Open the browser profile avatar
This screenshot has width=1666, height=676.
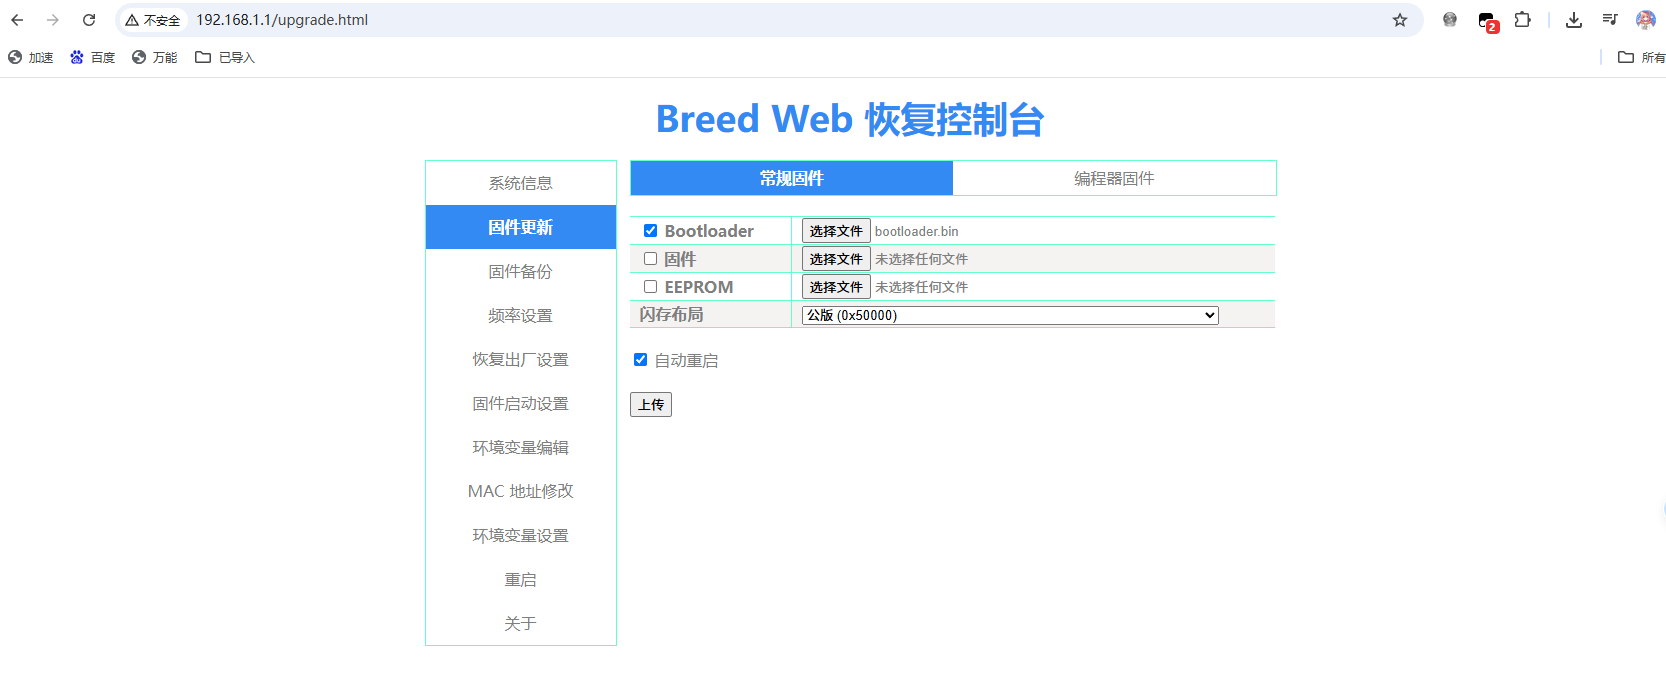[x=1645, y=20]
